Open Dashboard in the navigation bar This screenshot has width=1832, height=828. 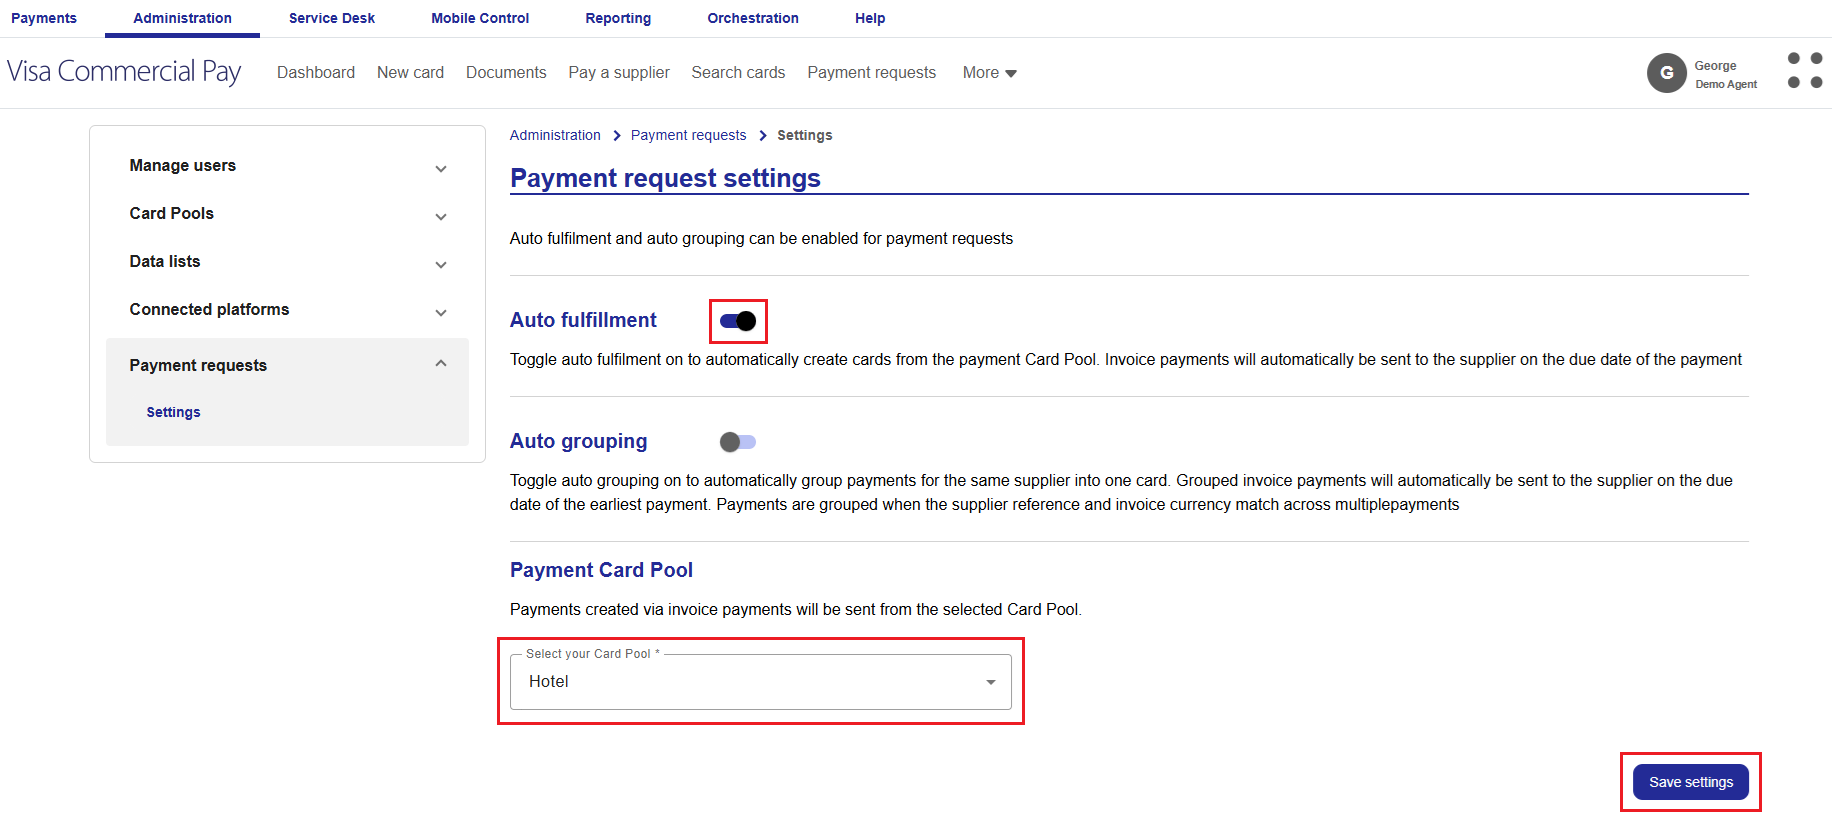tap(316, 73)
